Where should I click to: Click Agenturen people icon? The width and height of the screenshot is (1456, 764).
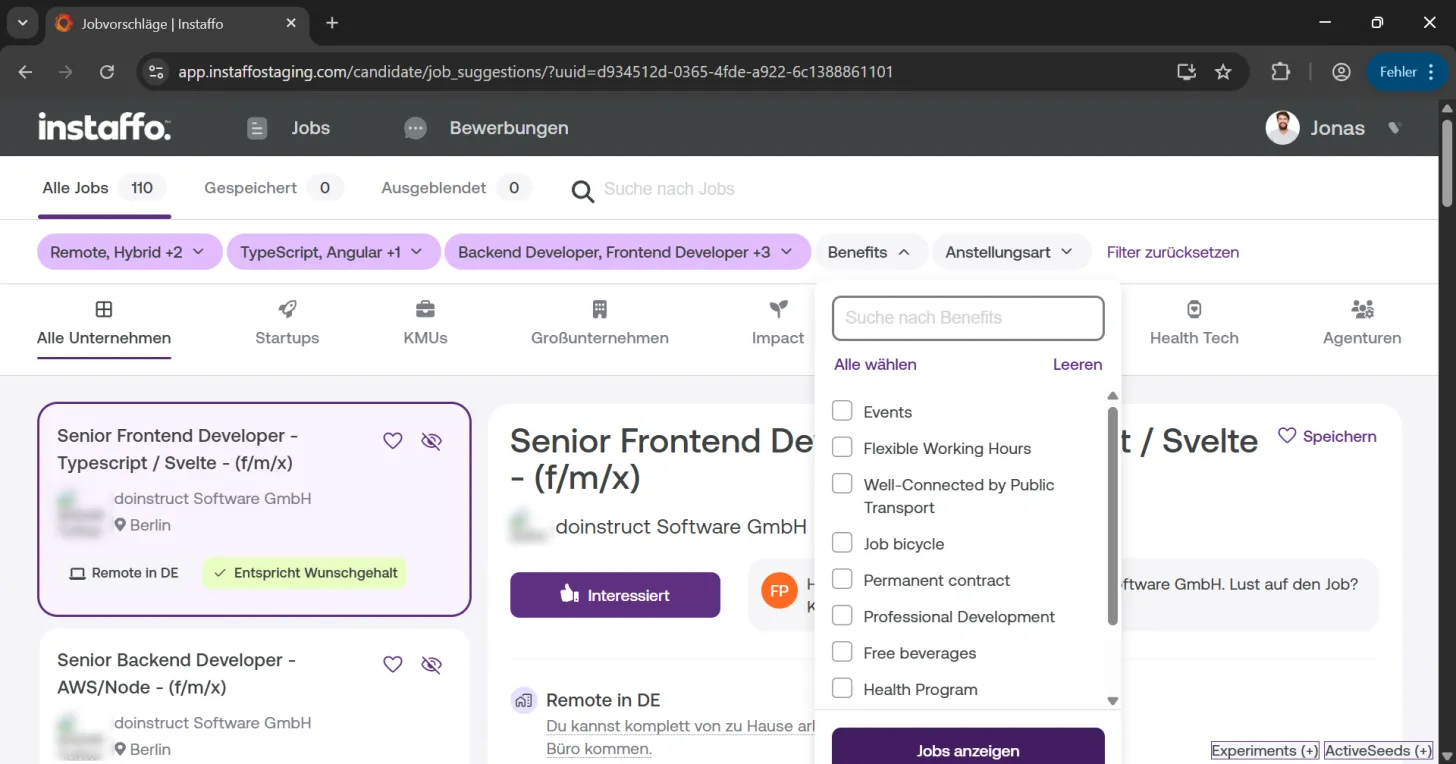click(1362, 309)
